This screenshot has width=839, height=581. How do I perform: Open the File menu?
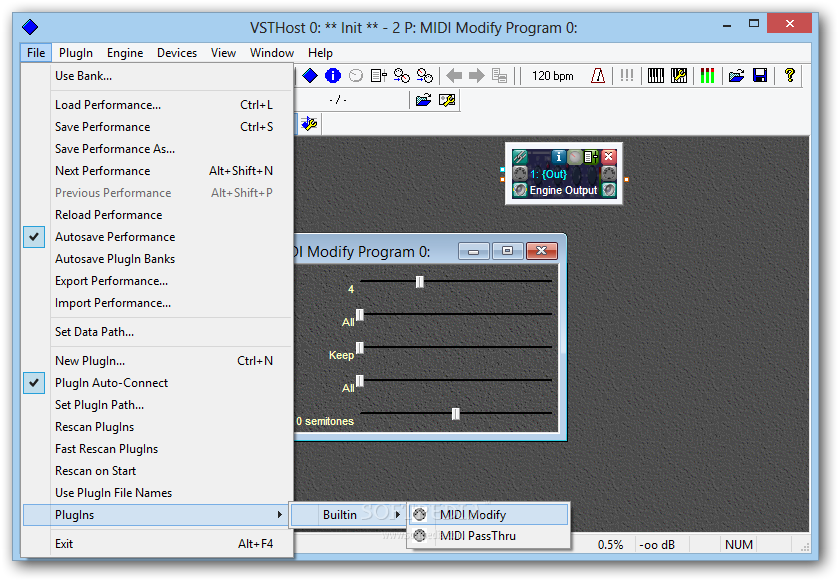36,53
